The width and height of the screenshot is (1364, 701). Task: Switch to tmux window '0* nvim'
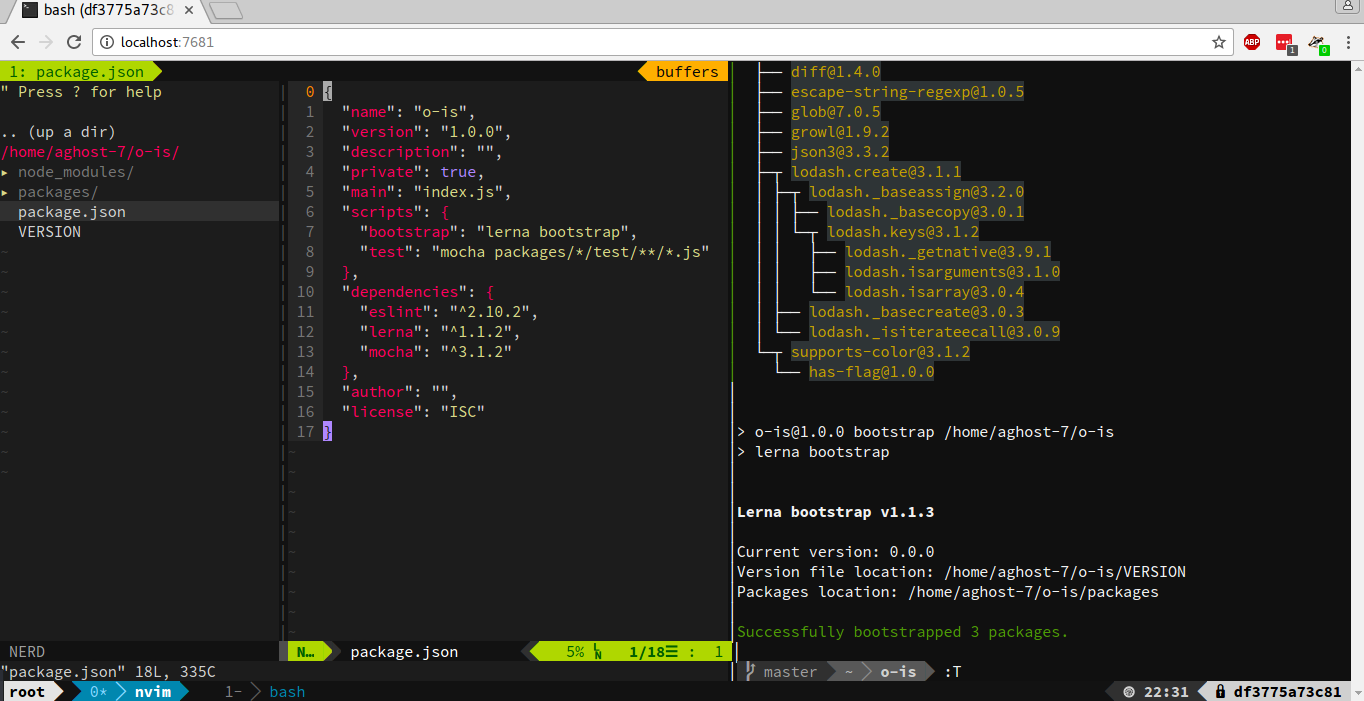pos(130,692)
